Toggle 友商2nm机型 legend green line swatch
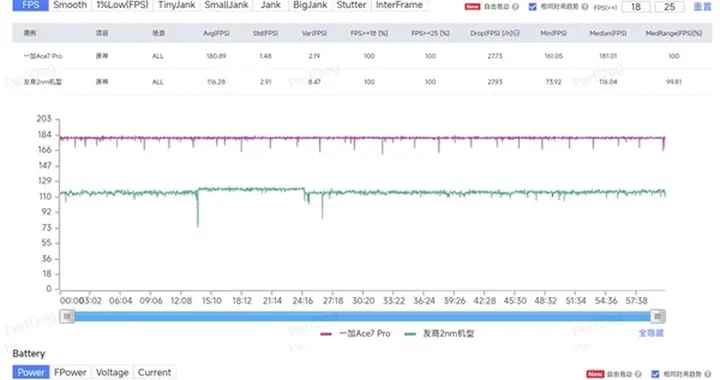Image resolution: width=720 pixels, height=380 pixels. (410, 334)
